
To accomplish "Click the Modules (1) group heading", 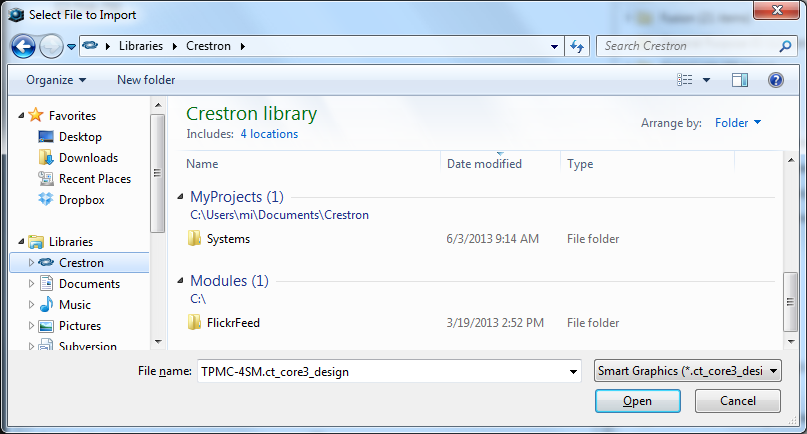I will click(230, 281).
